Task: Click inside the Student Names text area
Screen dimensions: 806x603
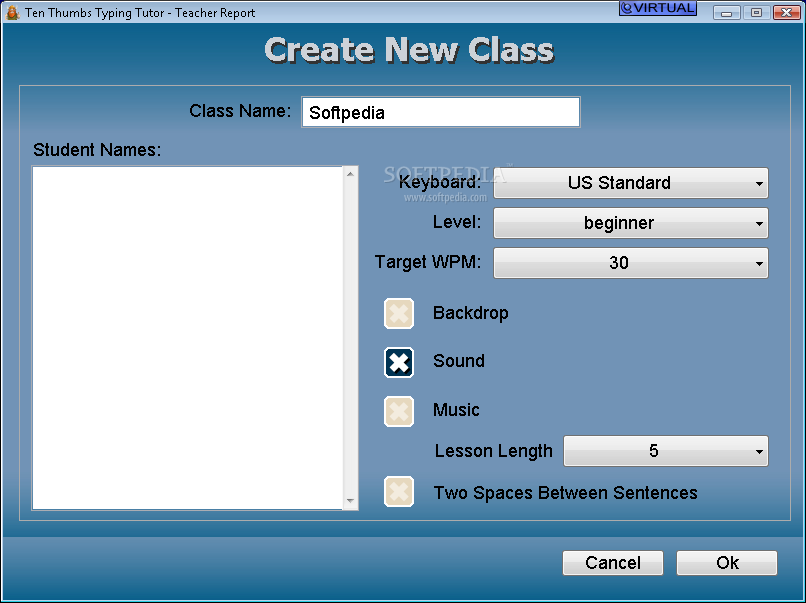Action: pos(188,338)
